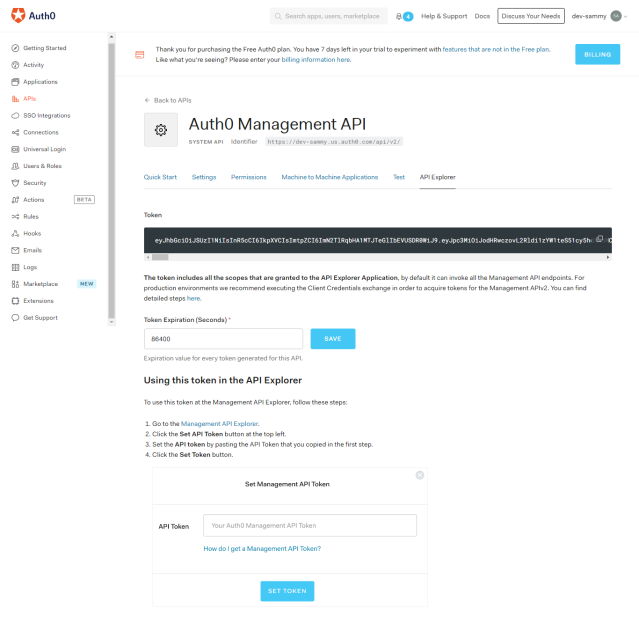Close Set Management API Token dialog X
This screenshot has width=639, height=630.
coord(419,475)
